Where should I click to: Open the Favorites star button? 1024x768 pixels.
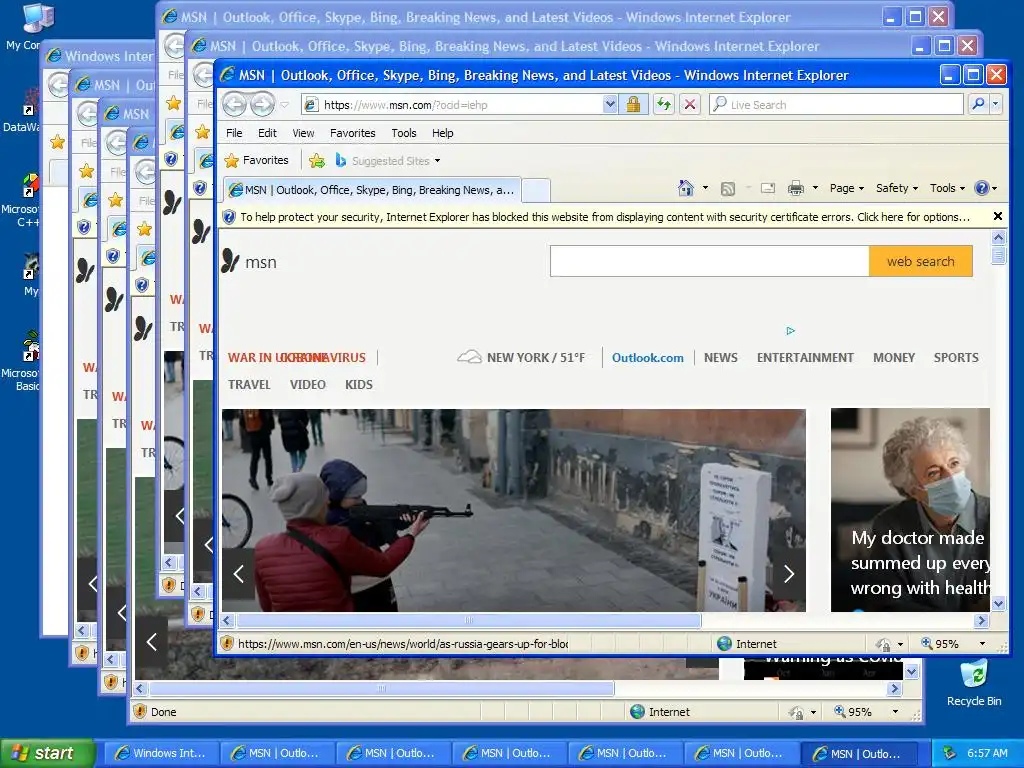pyautogui.click(x=257, y=160)
